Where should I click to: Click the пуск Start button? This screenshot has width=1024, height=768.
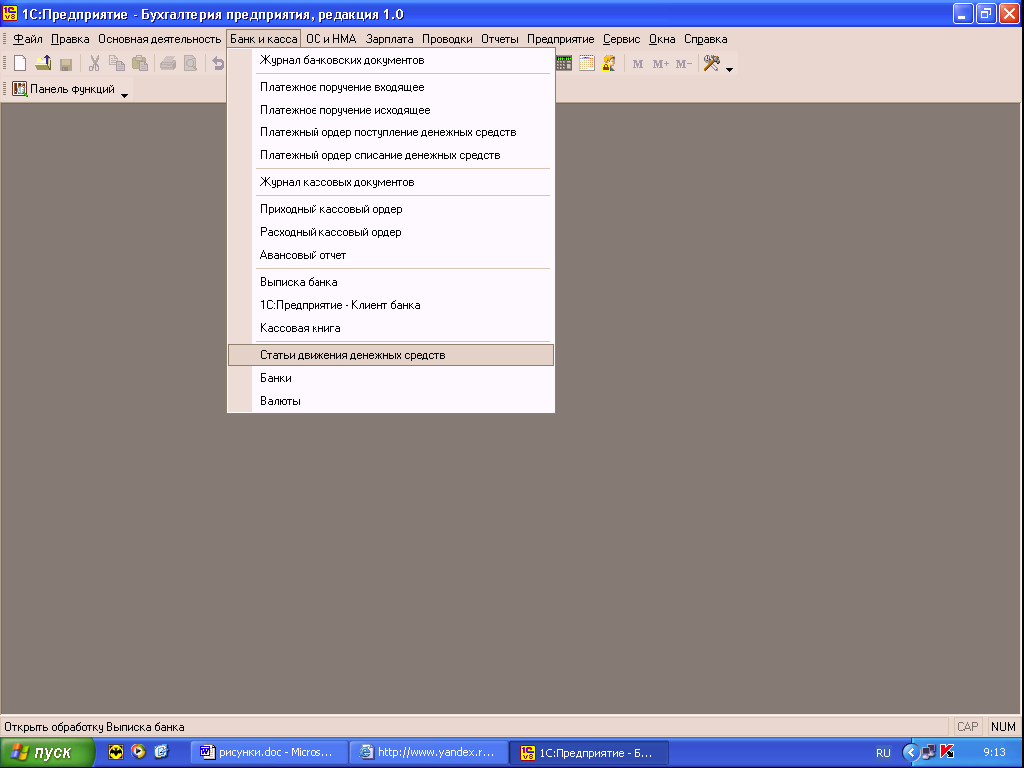[x=48, y=752]
